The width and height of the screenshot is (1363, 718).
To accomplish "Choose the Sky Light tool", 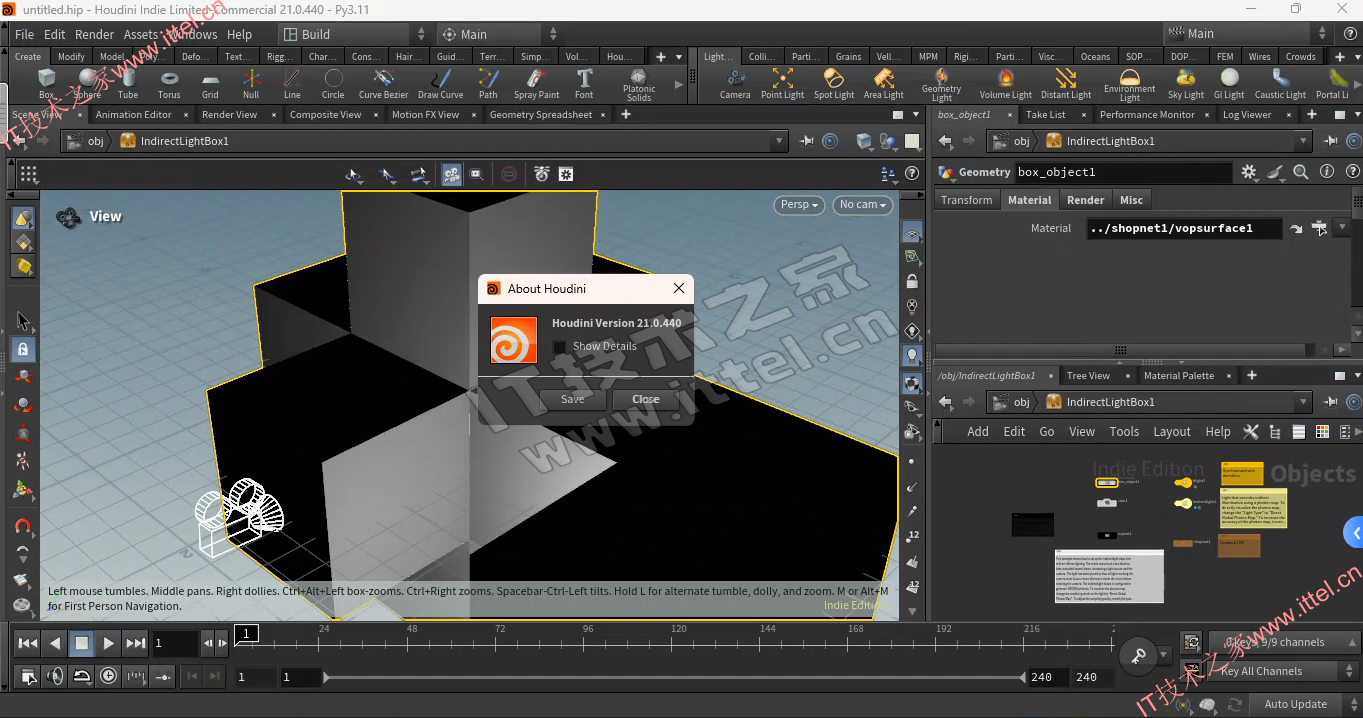I will coord(1186,83).
